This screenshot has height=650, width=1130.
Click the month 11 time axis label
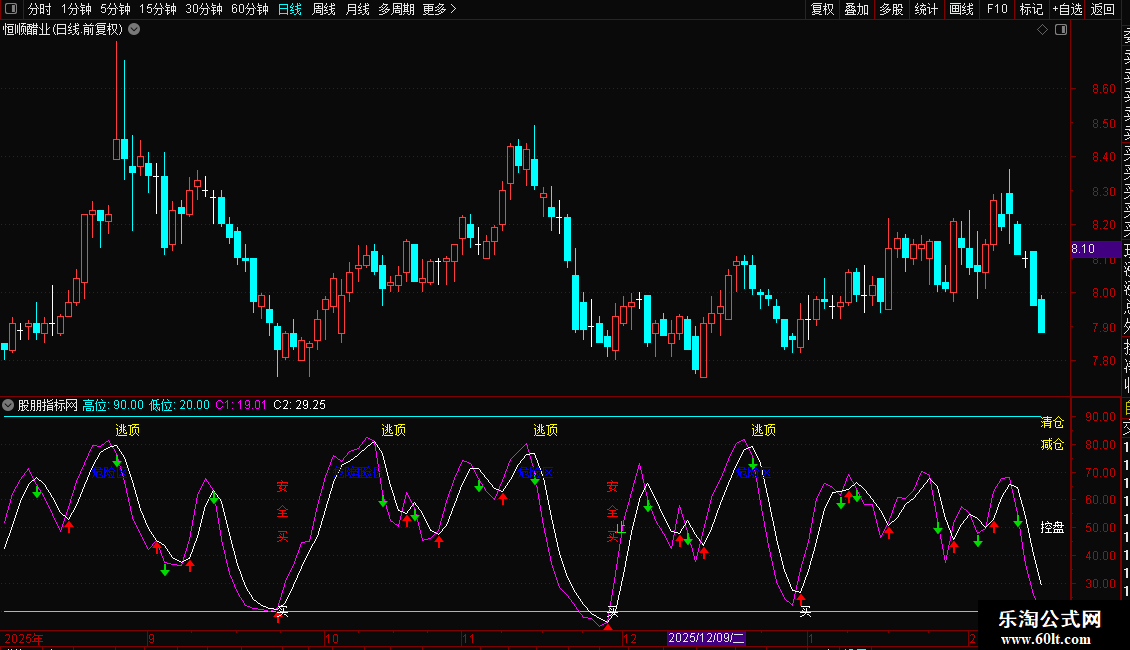click(x=468, y=638)
